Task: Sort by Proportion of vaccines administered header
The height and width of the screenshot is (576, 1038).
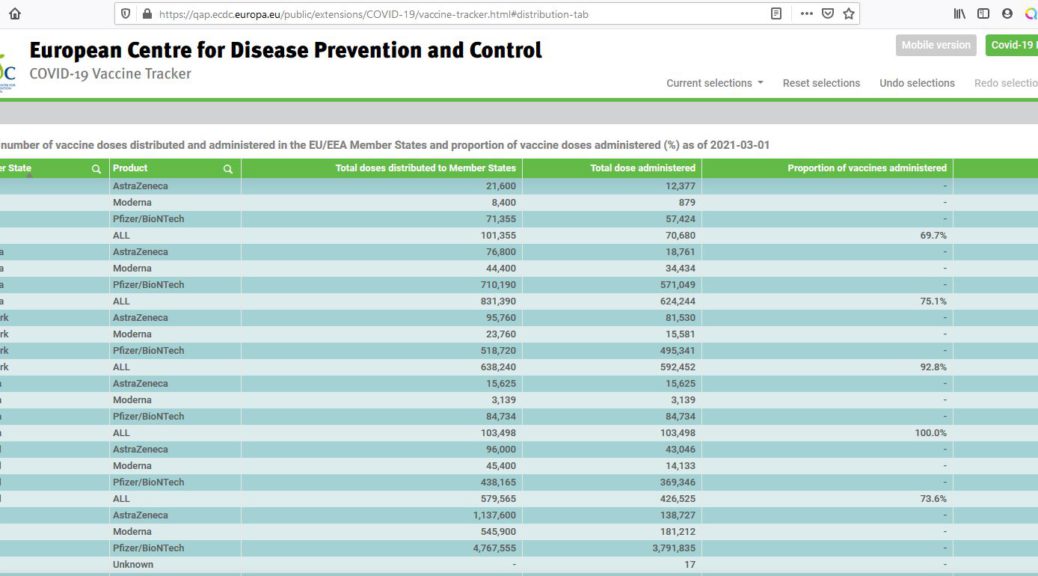Action: (867, 168)
